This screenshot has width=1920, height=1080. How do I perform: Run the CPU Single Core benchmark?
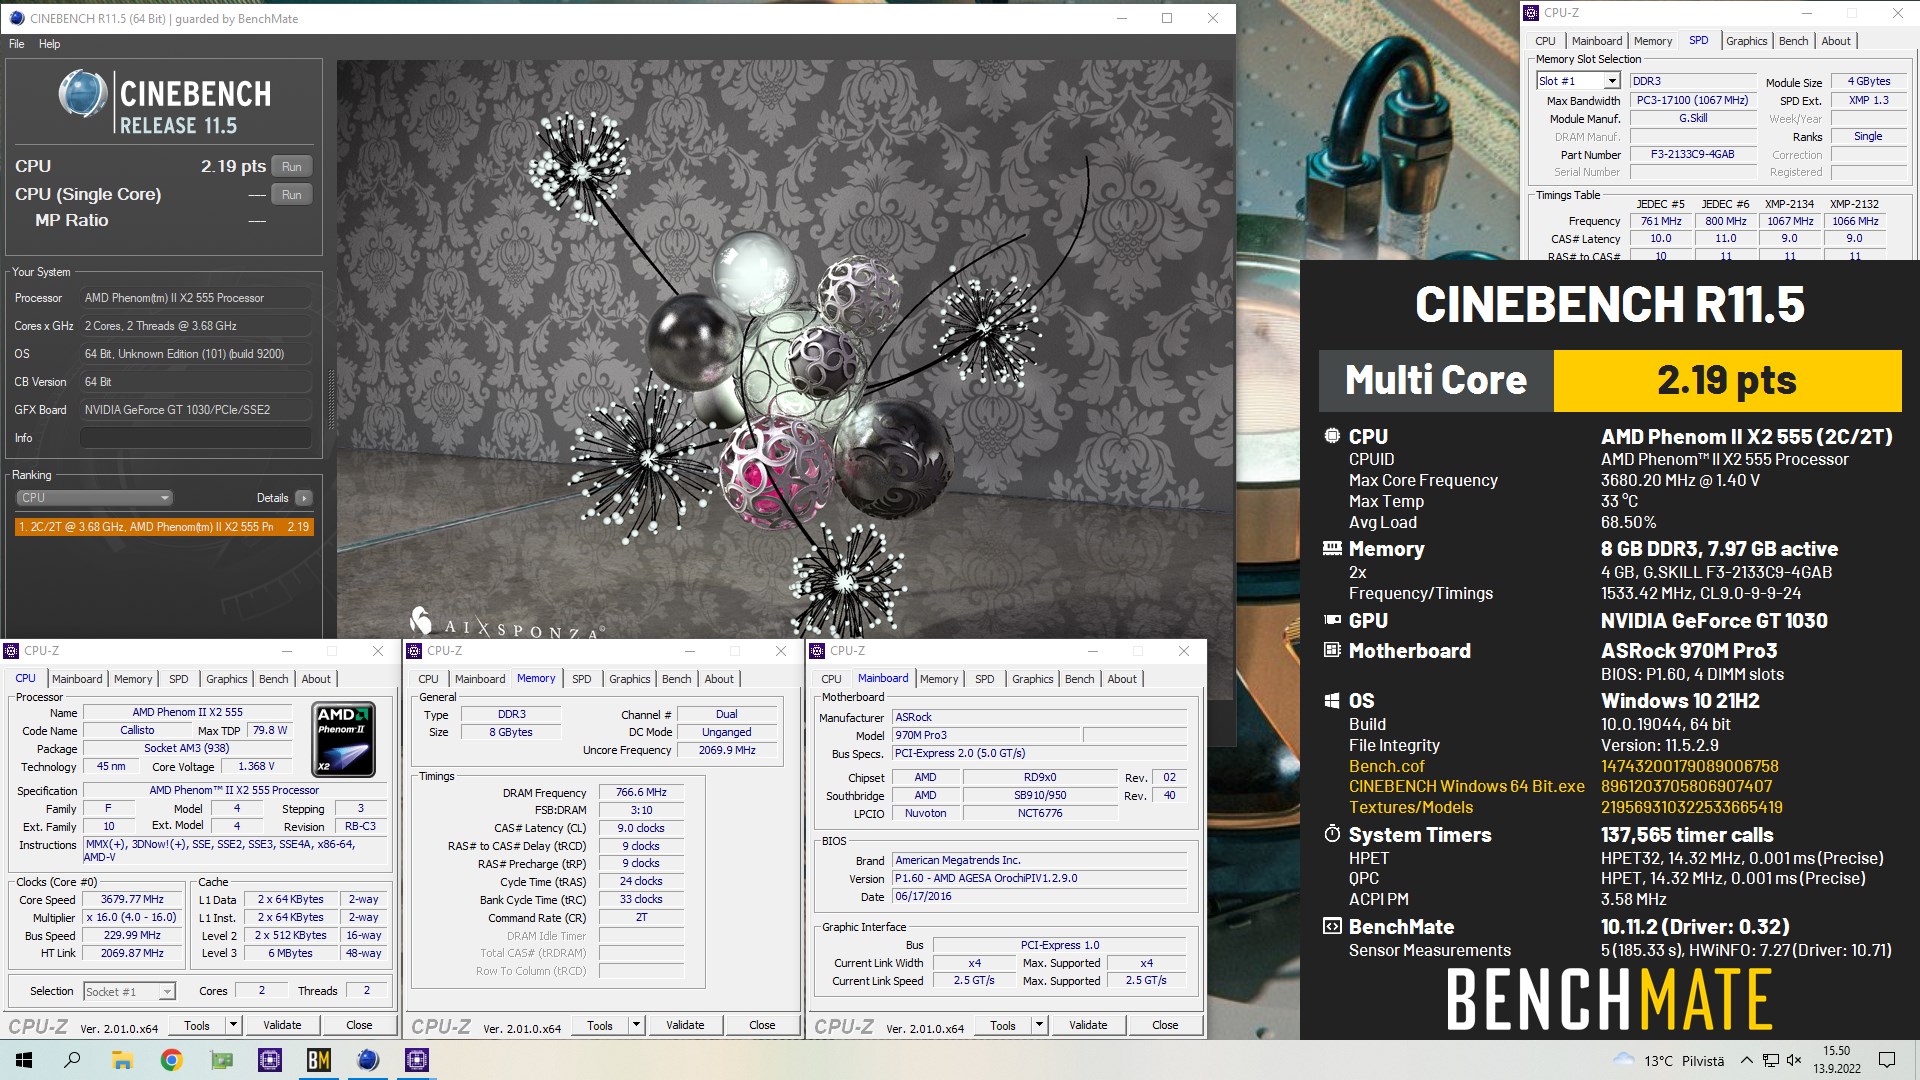pos(292,195)
